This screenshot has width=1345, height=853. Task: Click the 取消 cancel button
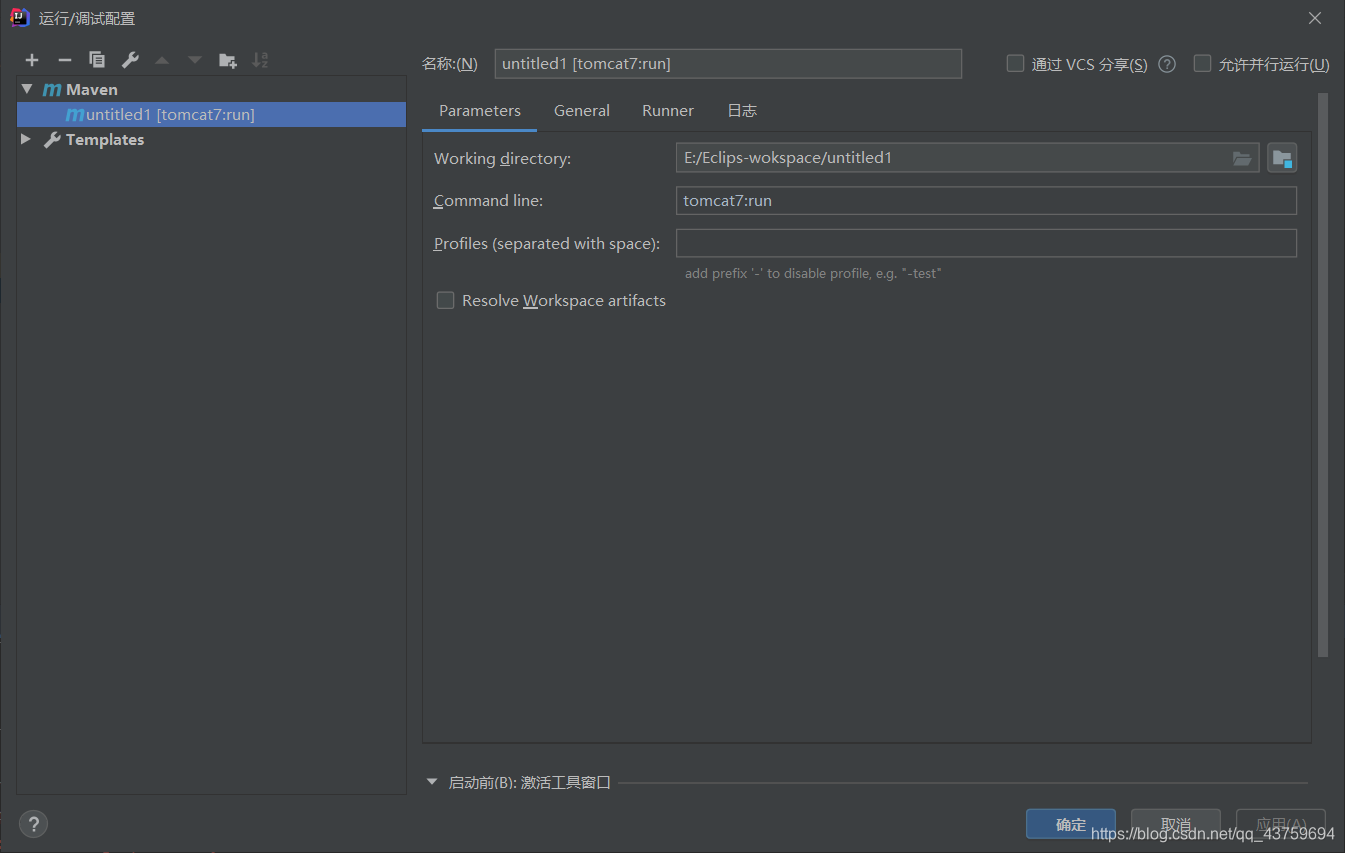click(1176, 824)
